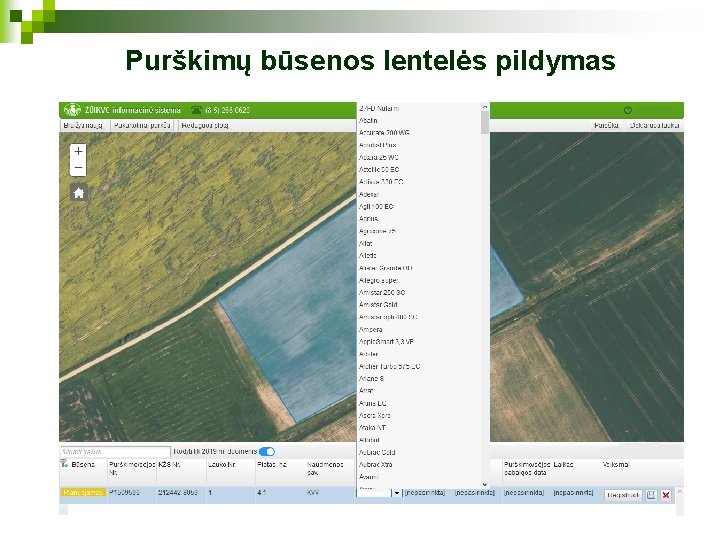The image size is (720, 540).
Task: Click the power logout icon
Action: tap(628, 110)
